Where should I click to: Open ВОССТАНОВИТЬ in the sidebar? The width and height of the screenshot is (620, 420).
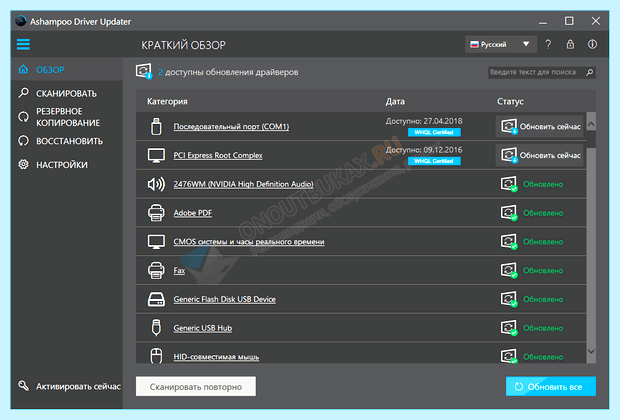tap(66, 141)
